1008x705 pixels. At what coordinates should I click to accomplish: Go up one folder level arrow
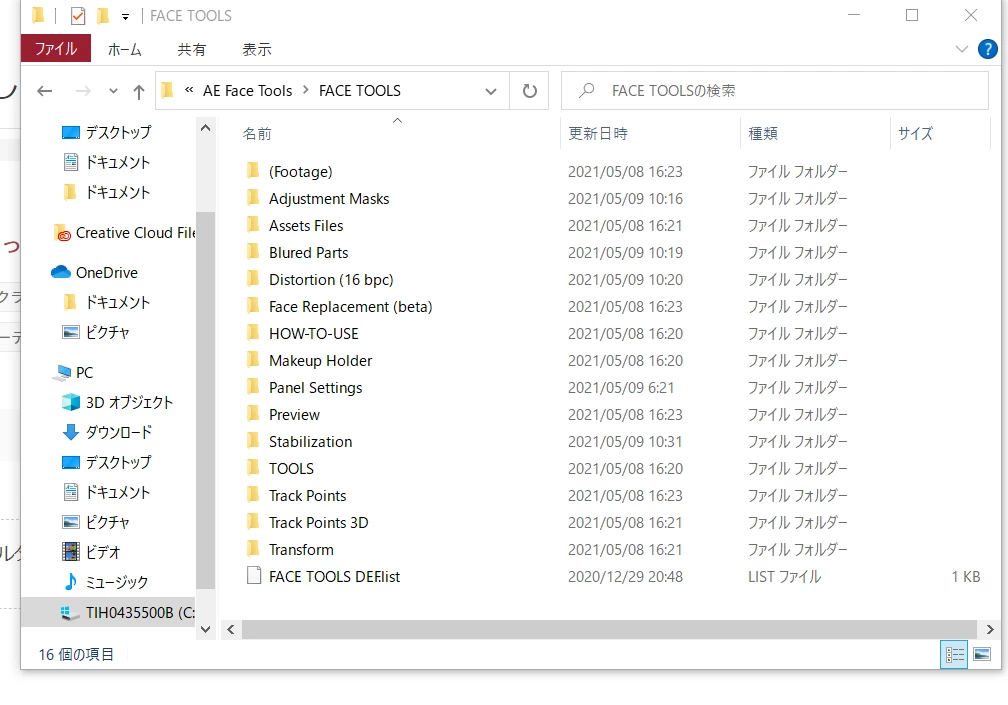tap(139, 91)
